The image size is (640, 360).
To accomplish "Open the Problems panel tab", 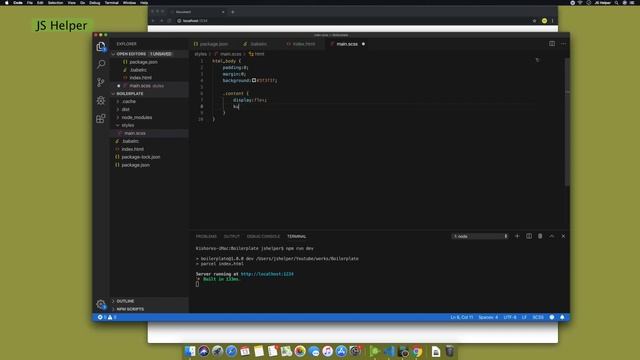I will click(206, 236).
